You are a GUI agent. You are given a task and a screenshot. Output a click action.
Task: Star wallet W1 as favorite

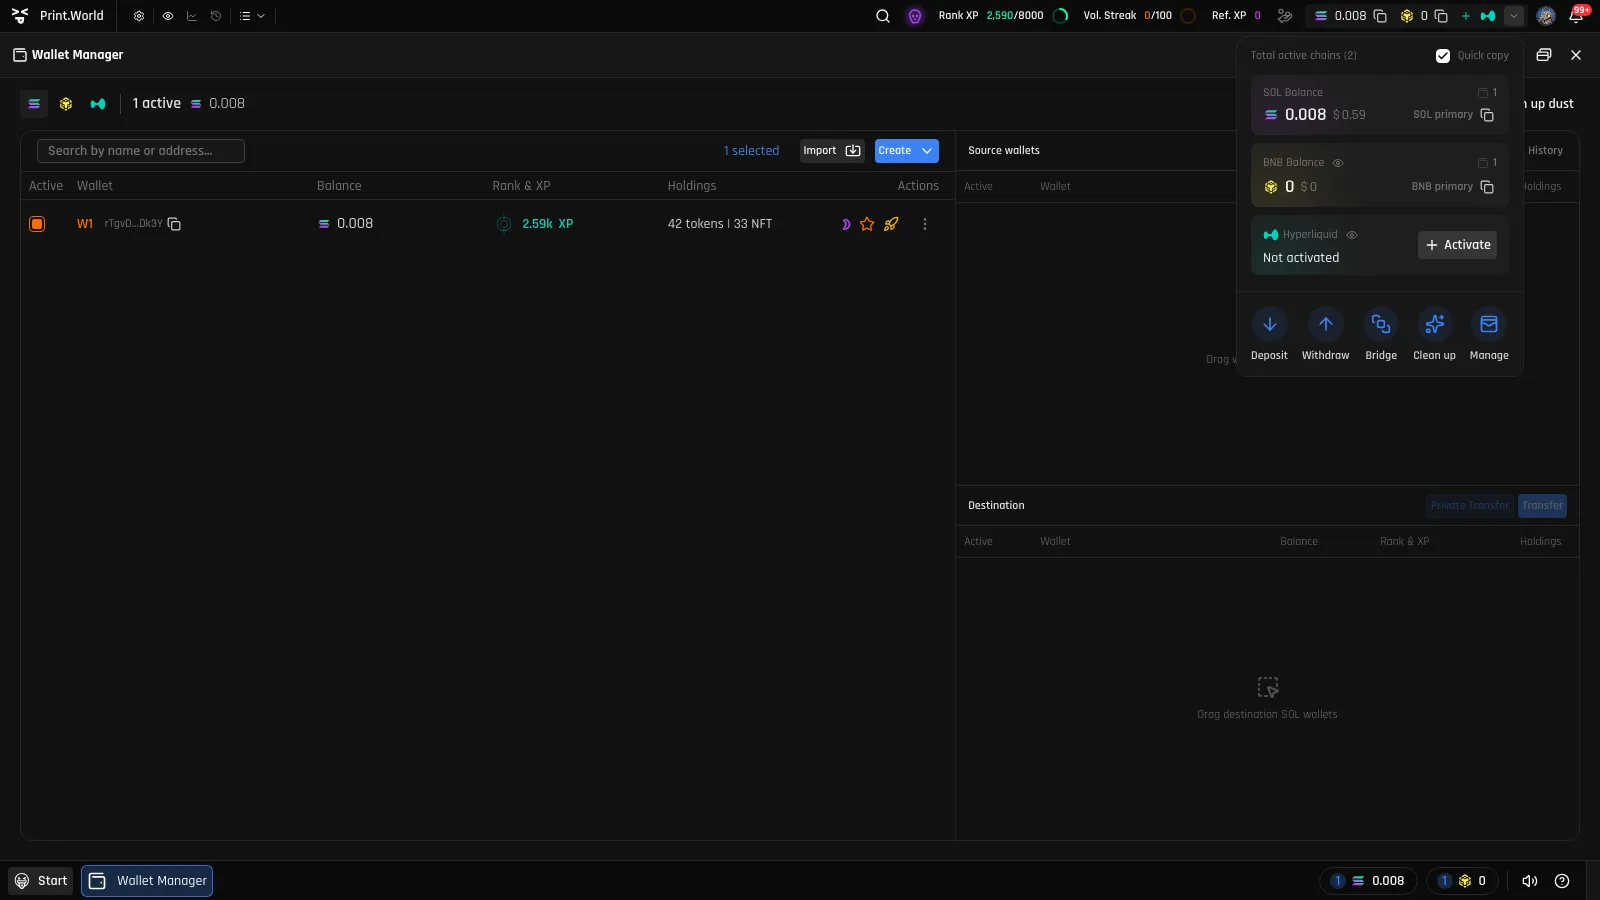(x=867, y=224)
